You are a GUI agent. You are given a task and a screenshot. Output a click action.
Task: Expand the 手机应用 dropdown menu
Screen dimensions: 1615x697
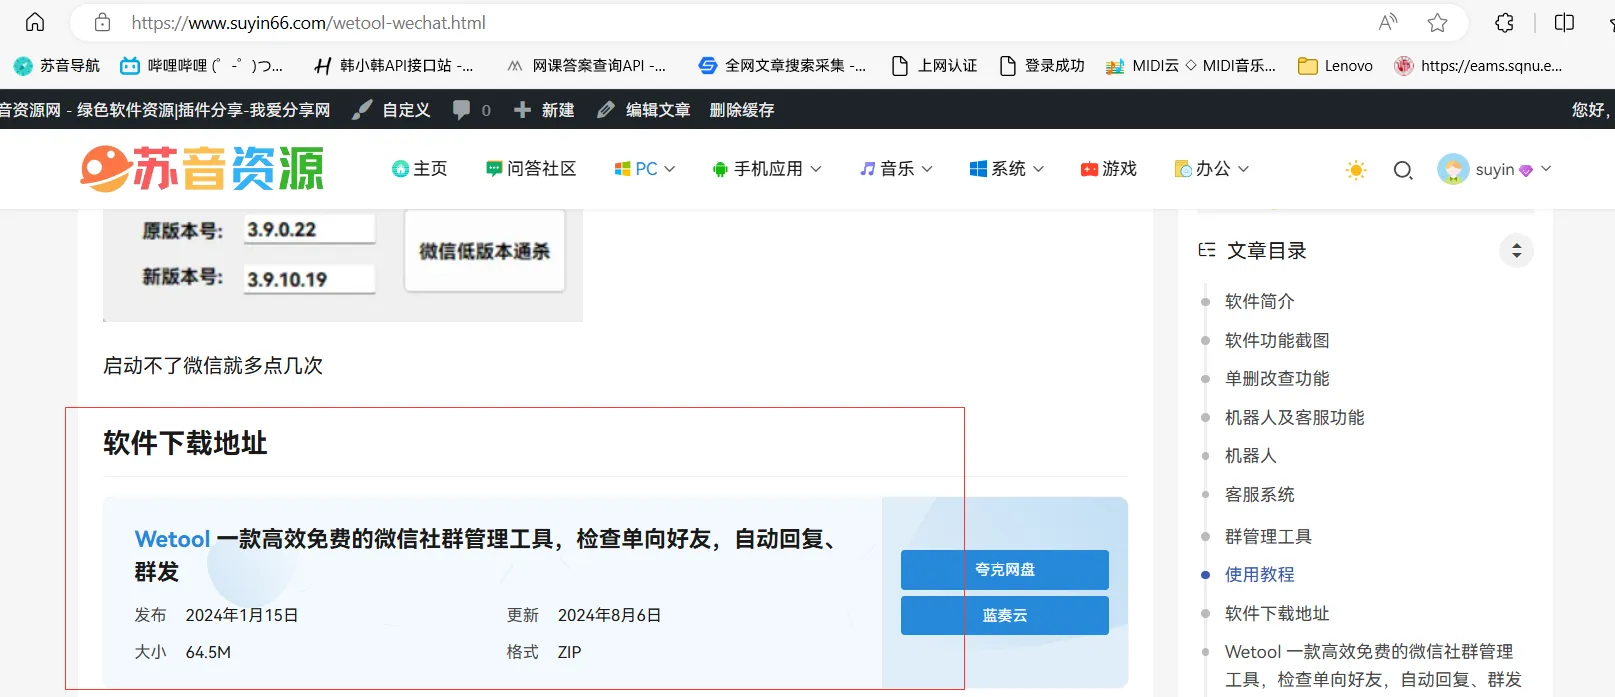(767, 169)
